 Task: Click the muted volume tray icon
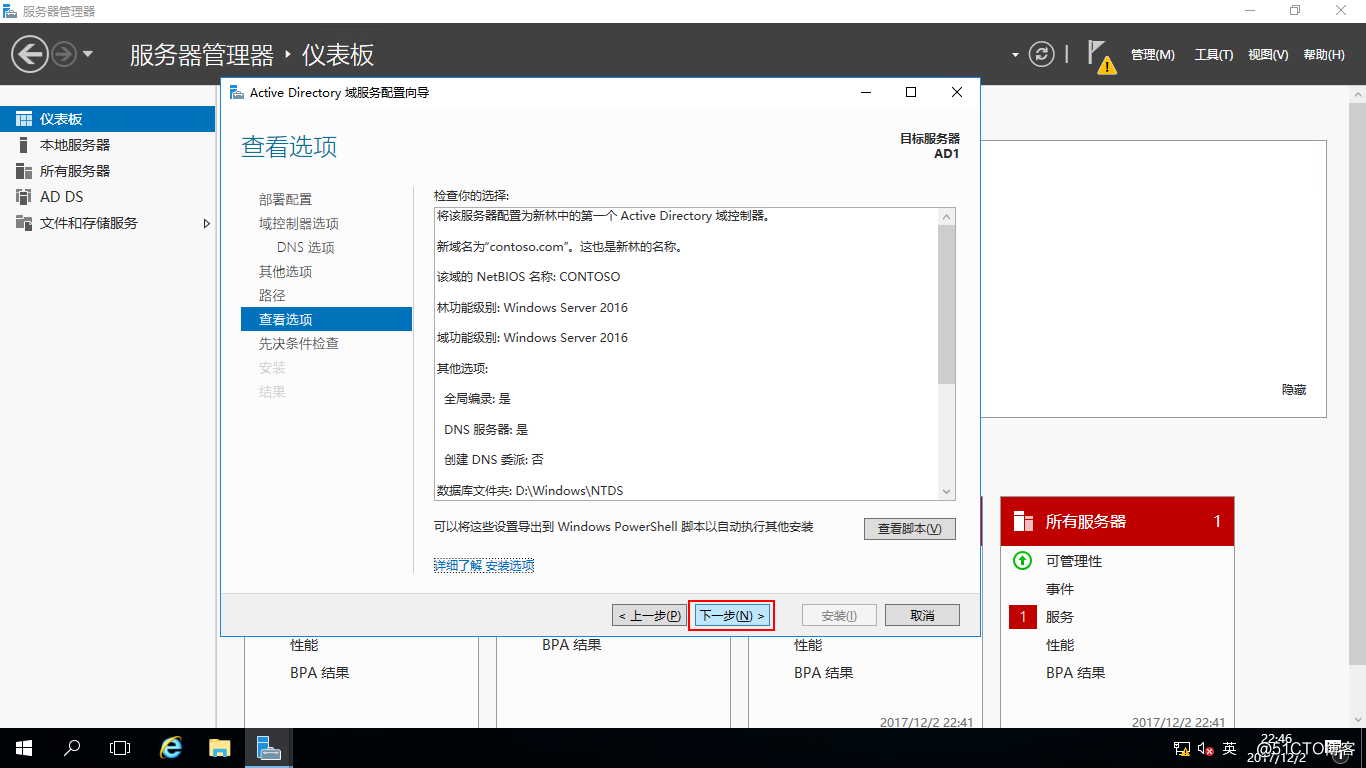click(x=1205, y=748)
